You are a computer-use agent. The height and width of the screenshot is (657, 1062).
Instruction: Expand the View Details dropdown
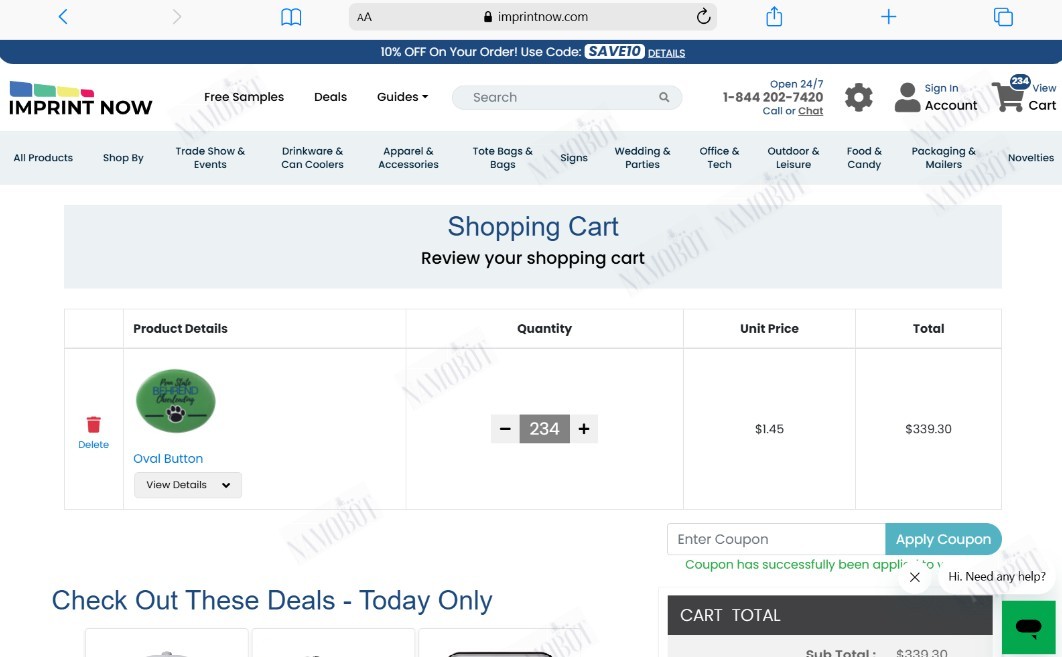pyautogui.click(x=188, y=485)
